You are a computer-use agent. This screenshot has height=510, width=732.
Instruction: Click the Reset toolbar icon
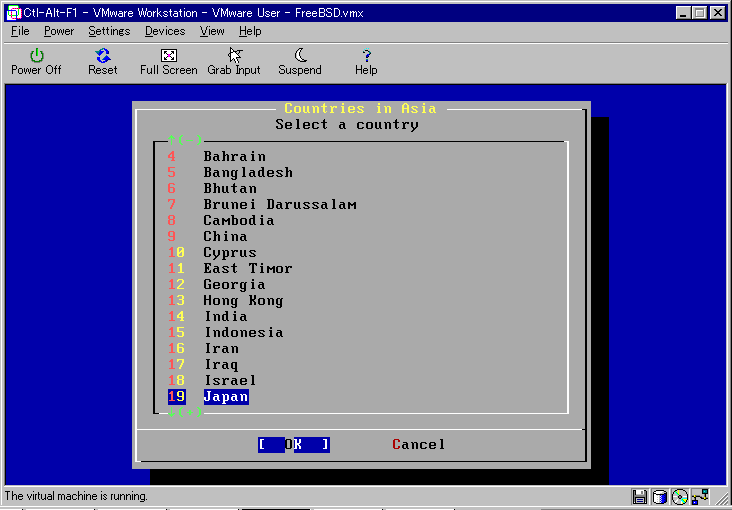(x=103, y=62)
